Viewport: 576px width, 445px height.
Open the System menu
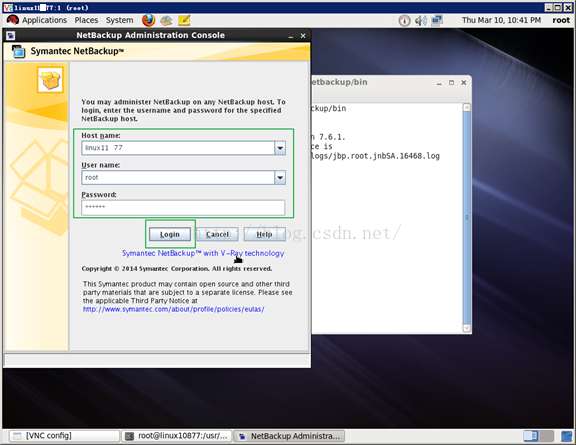[x=119, y=20]
